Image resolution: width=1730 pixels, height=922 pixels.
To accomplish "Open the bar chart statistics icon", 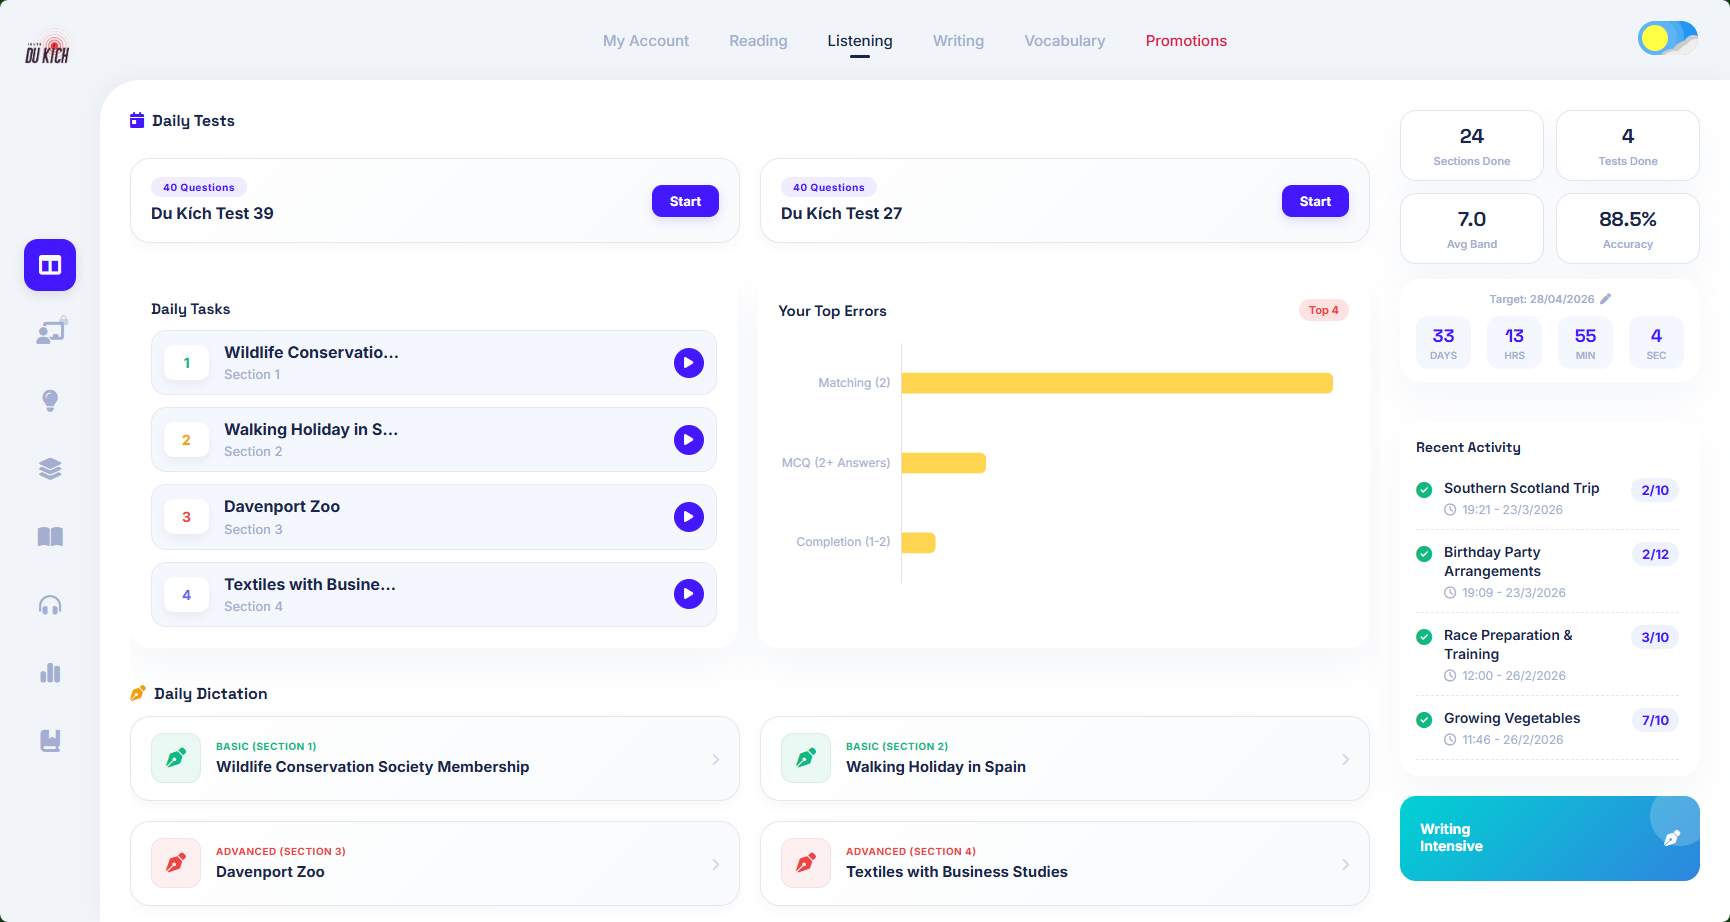I will click(50, 673).
